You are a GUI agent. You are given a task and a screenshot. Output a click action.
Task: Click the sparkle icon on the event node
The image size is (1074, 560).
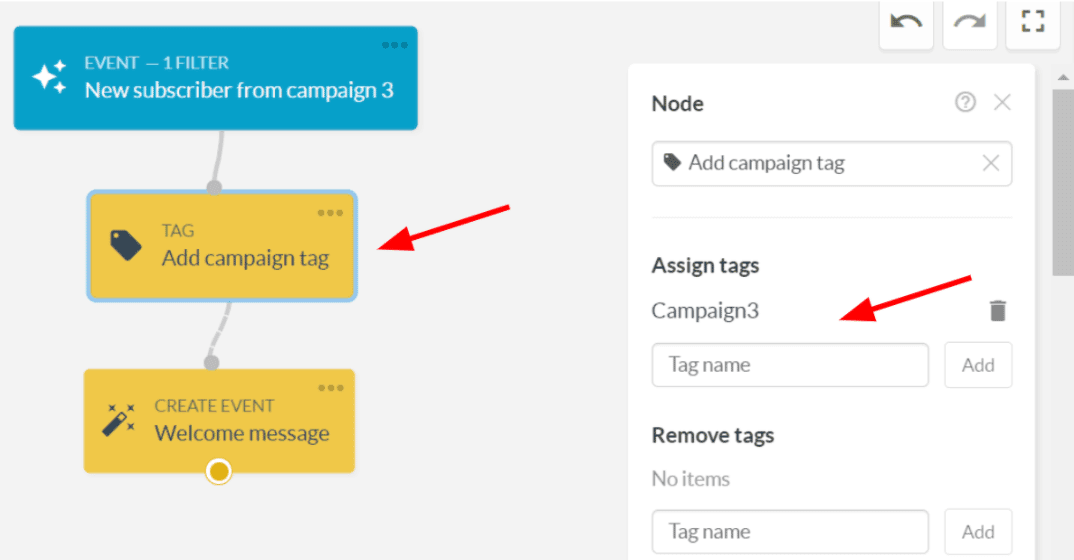pyautogui.click(x=49, y=78)
